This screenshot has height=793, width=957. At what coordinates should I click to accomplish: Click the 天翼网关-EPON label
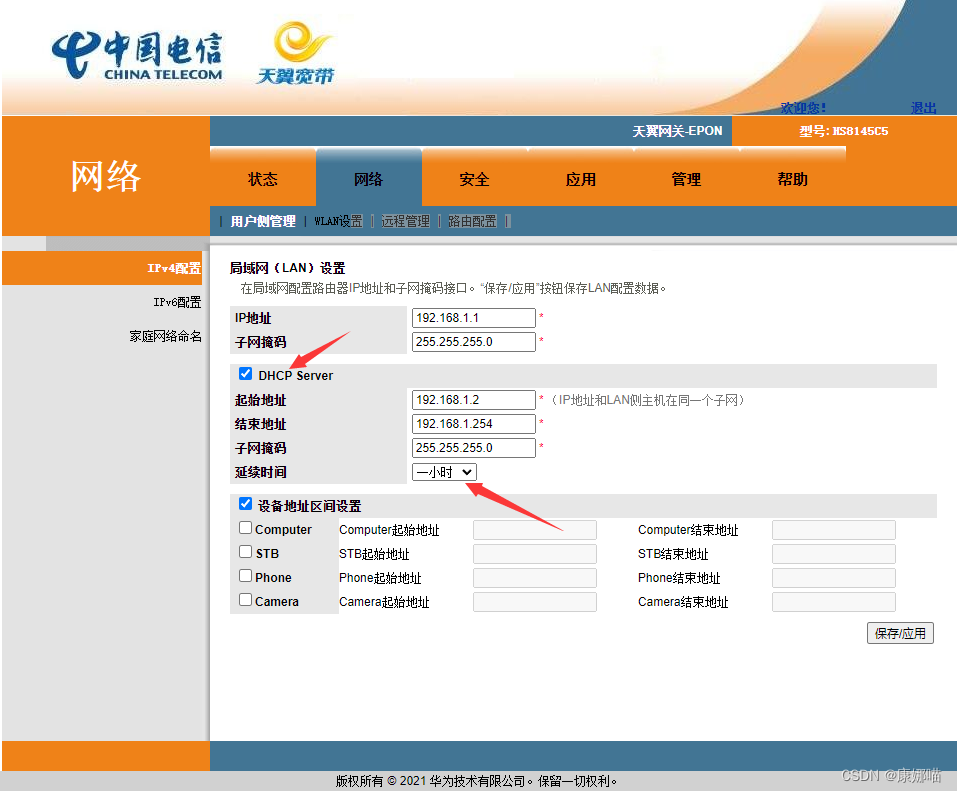(x=677, y=131)
